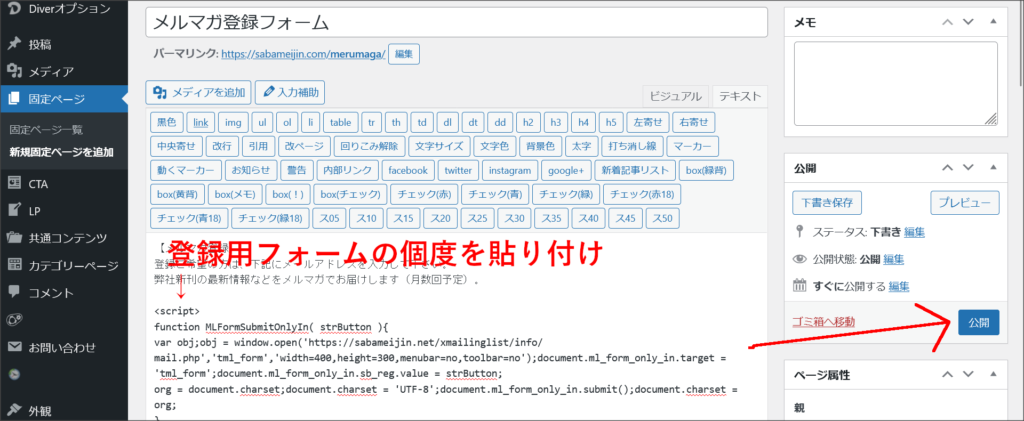Edit the ステータス draft status
Screen dimensions: 1024x421
coord(914,232)
